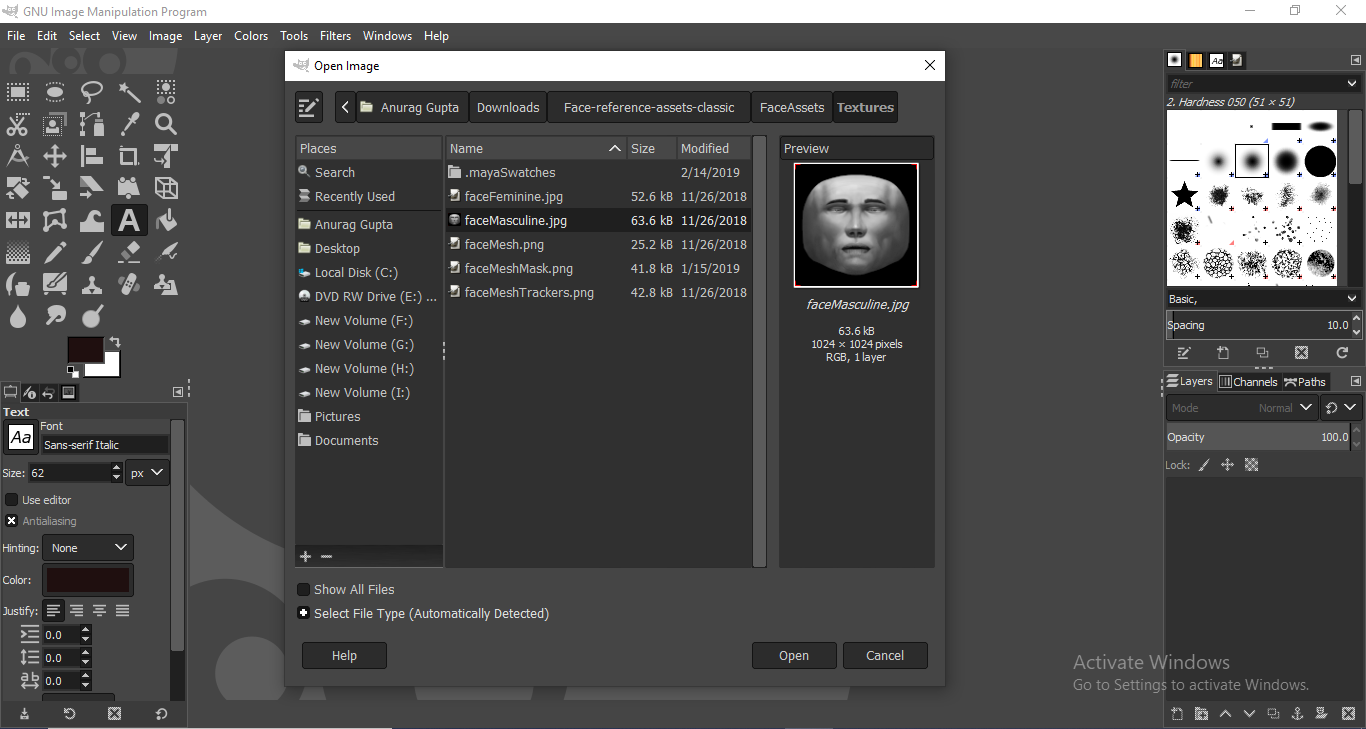1366x729 pixels.
Task: Set justify to centered alignment
Action: 100,610
